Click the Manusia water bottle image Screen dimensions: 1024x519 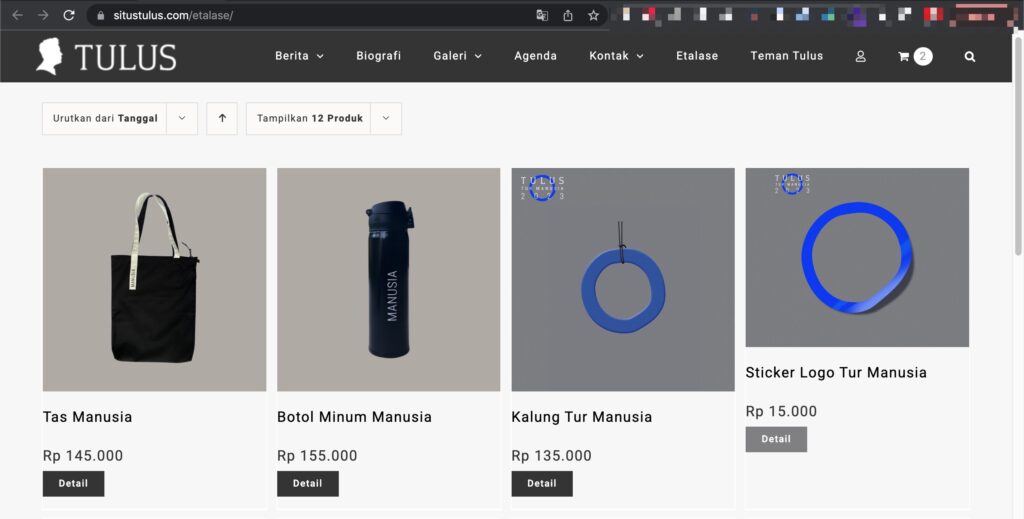tap(389, 279)
